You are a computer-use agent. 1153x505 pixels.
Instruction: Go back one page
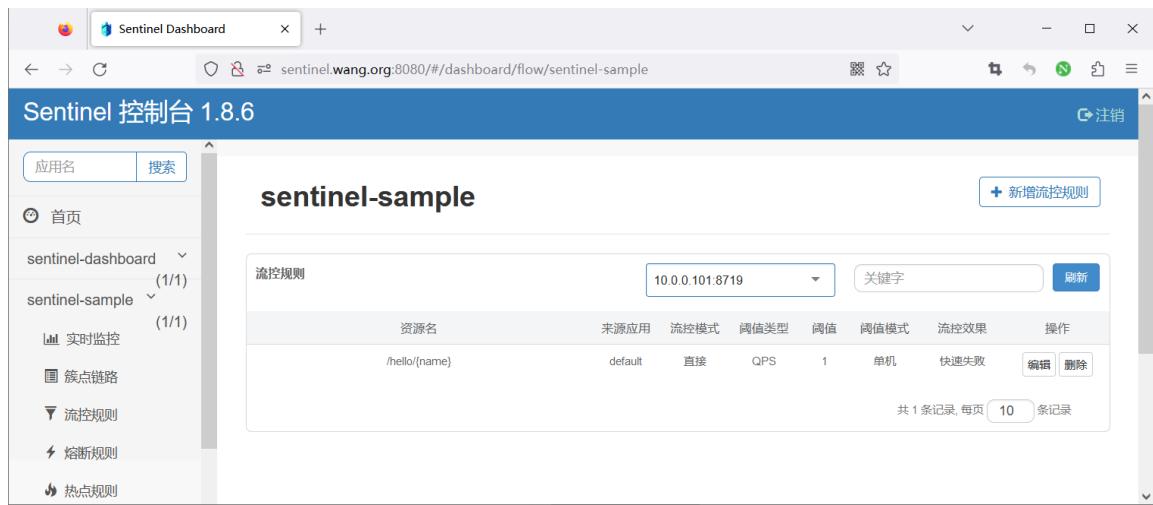tap(31, 69)
